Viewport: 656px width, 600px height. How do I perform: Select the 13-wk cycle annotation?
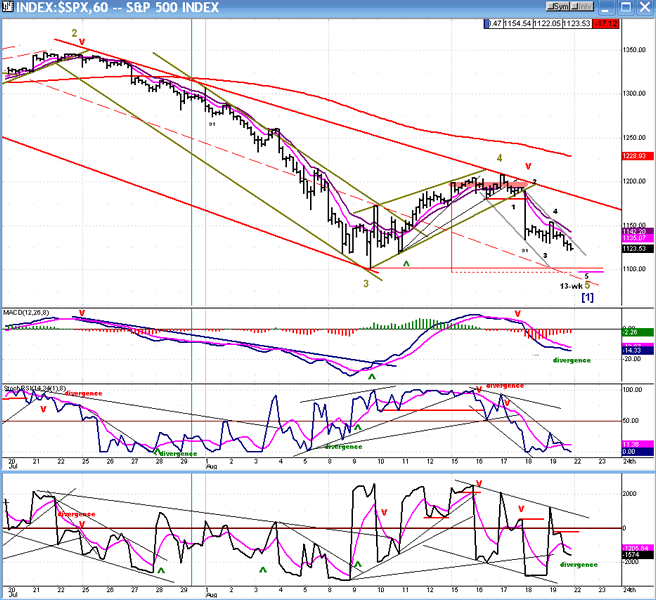(x=570, y=286)
